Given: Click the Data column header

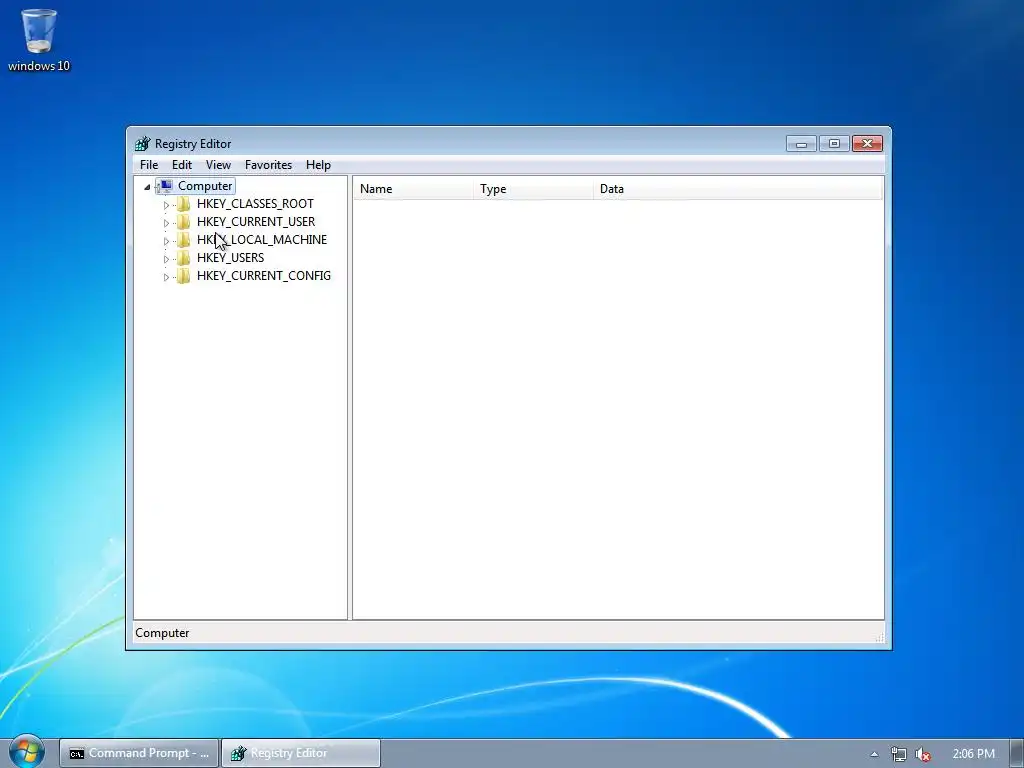Looking at the screenshot, I should tap(738, 189).
